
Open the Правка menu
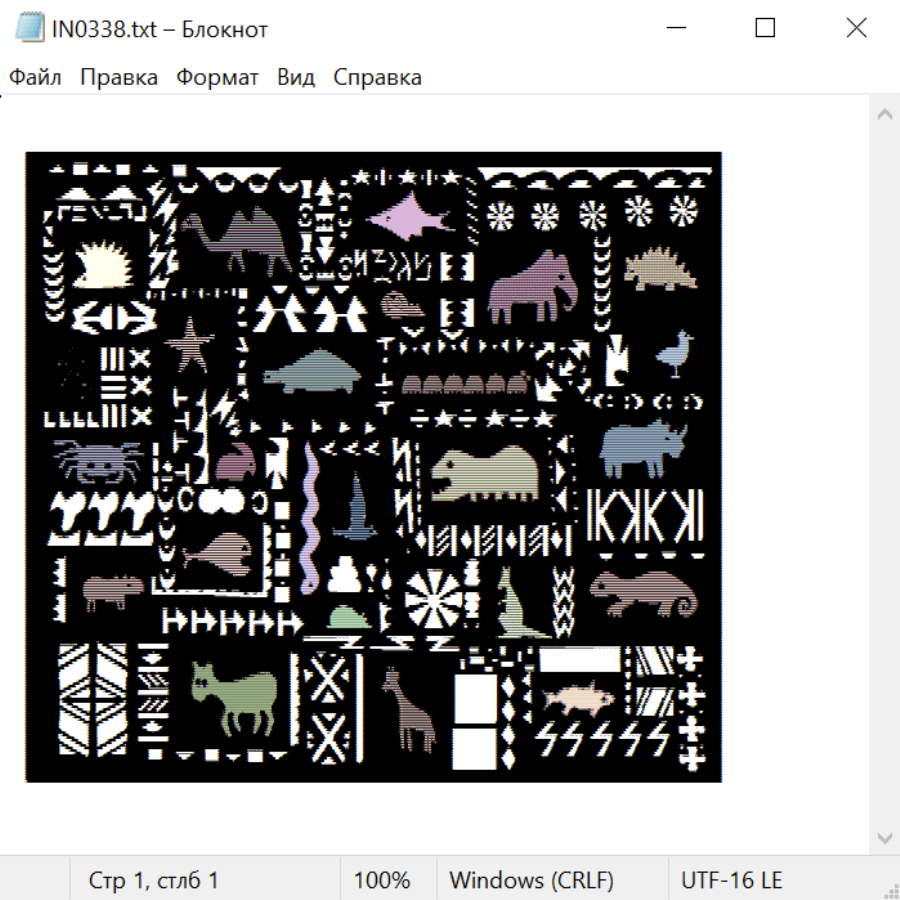(x=119, y=77)
